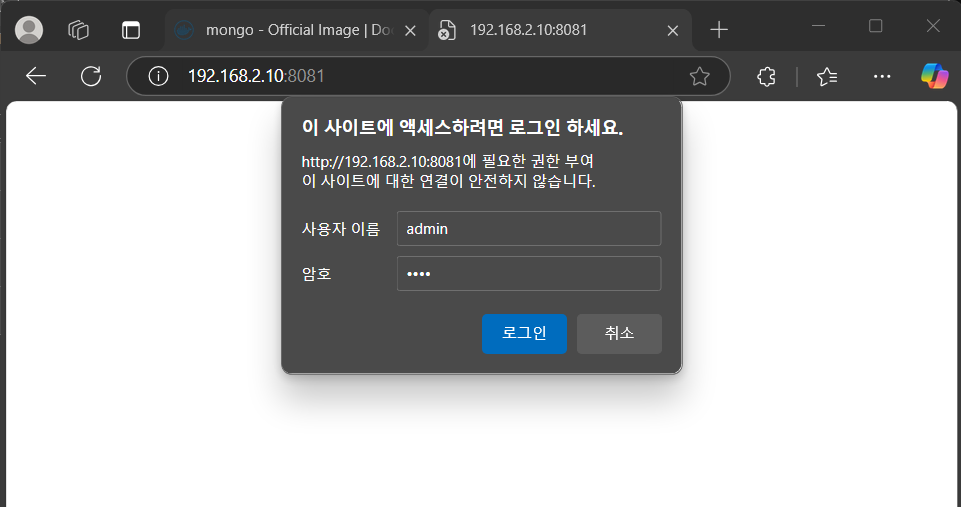
Task: Close the browser window
Action: click(933, 26)
